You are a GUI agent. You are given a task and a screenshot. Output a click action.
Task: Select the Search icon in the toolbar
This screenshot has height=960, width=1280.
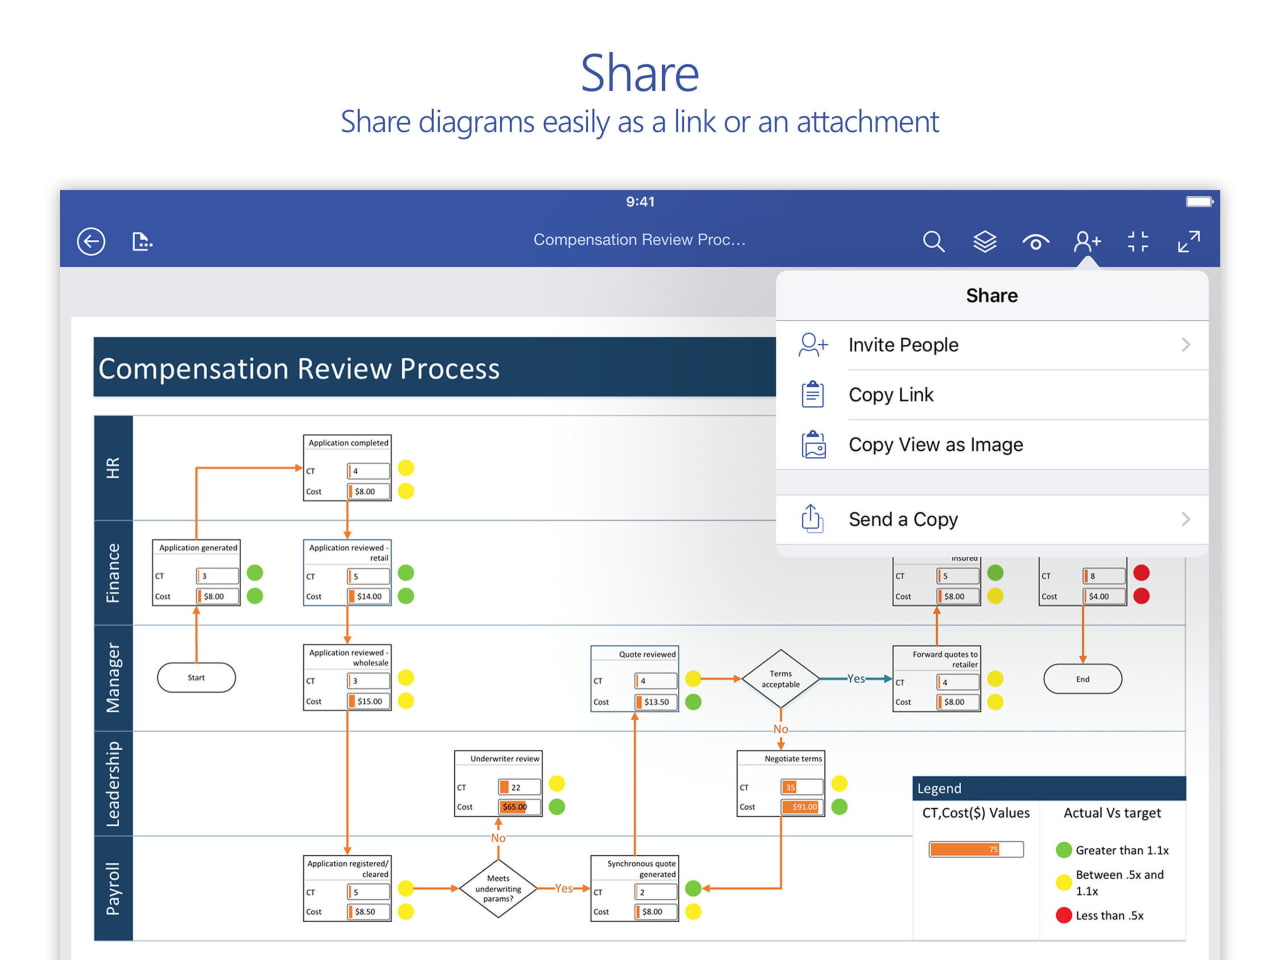[933, 241]
